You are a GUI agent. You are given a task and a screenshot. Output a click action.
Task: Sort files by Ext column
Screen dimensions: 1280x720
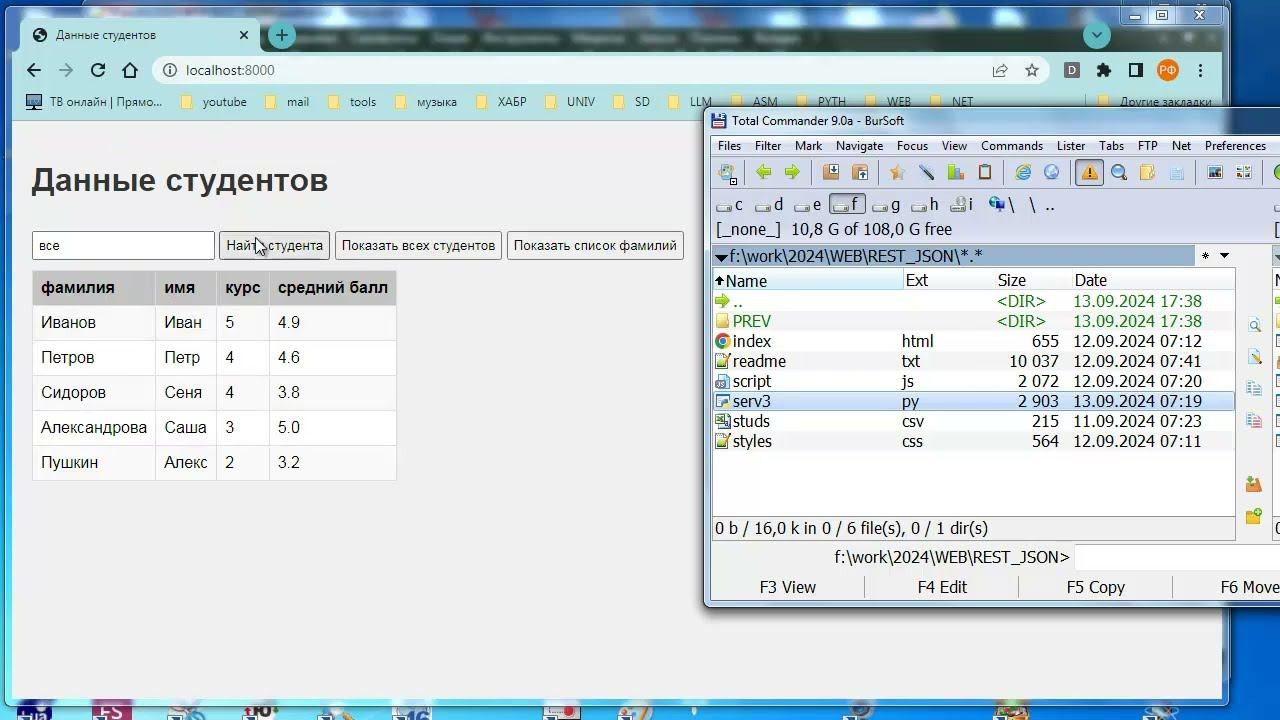tap(949, 281)
